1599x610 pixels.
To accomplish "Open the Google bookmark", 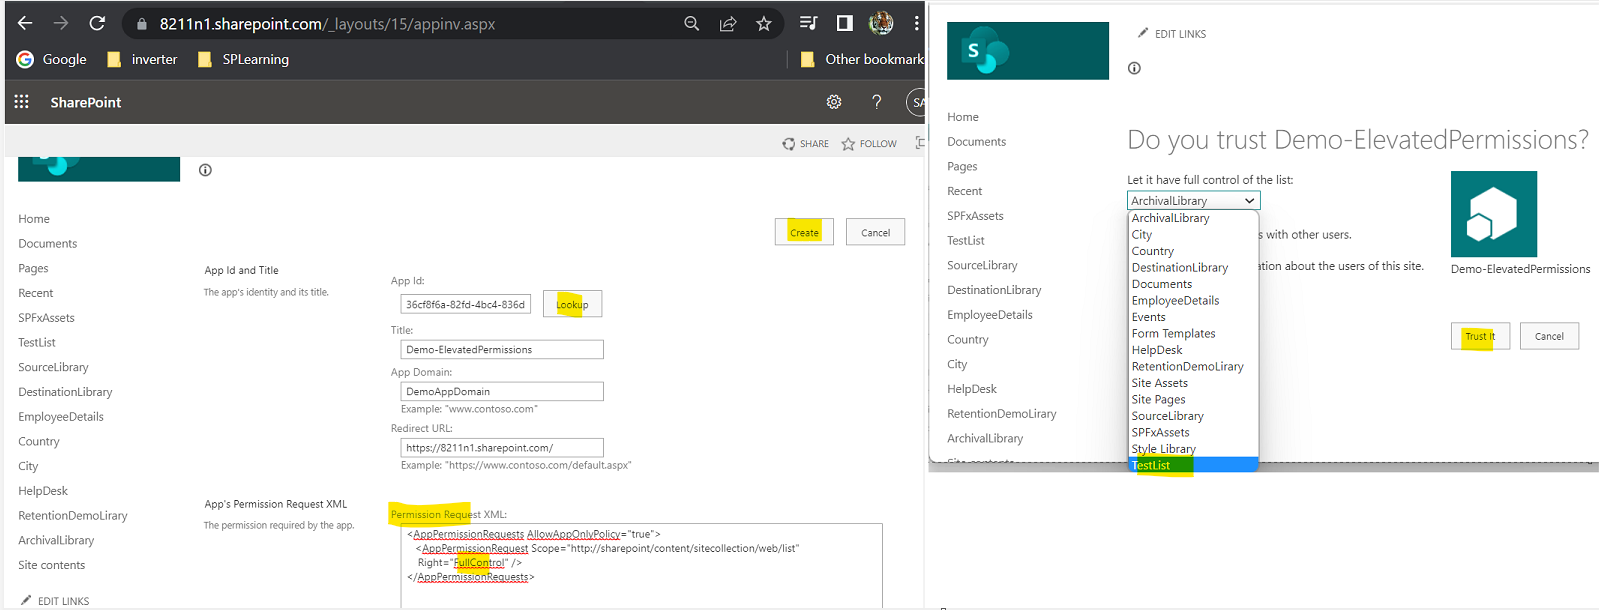I will coord(52,59).
